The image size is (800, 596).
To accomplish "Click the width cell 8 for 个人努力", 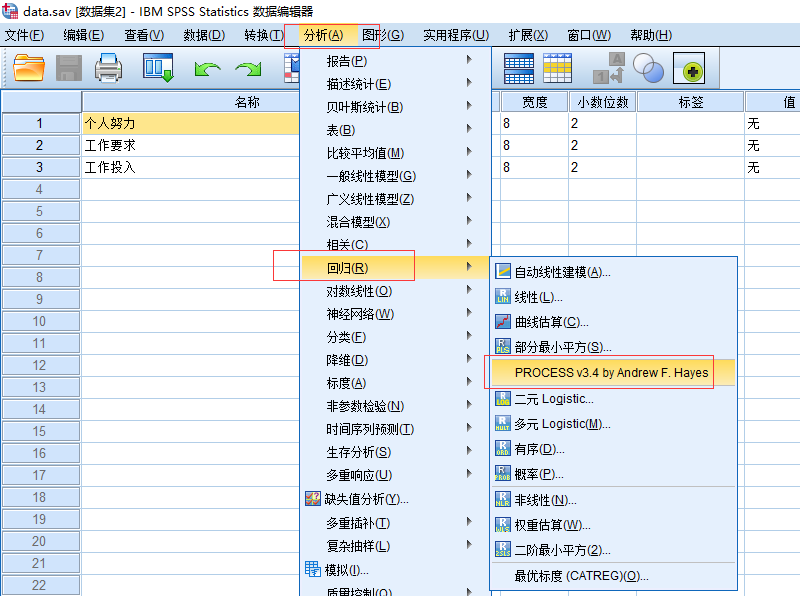I will pyautogui.click(x=534, y=123).
